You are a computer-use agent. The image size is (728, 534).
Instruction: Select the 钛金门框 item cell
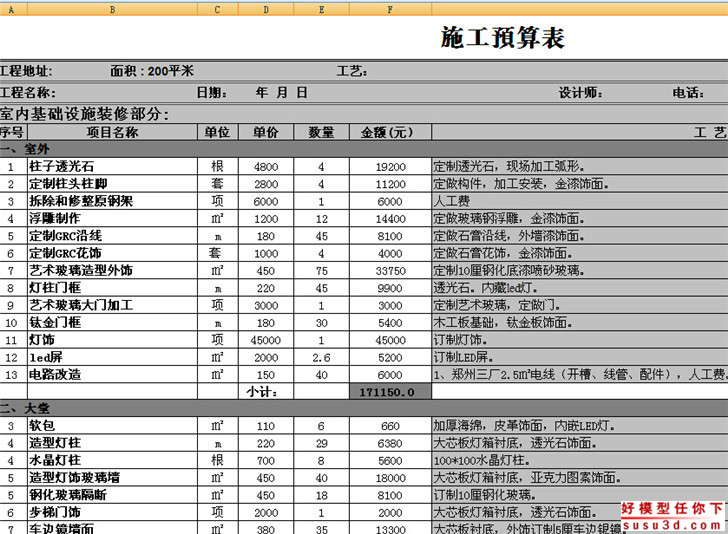[112, 322]
